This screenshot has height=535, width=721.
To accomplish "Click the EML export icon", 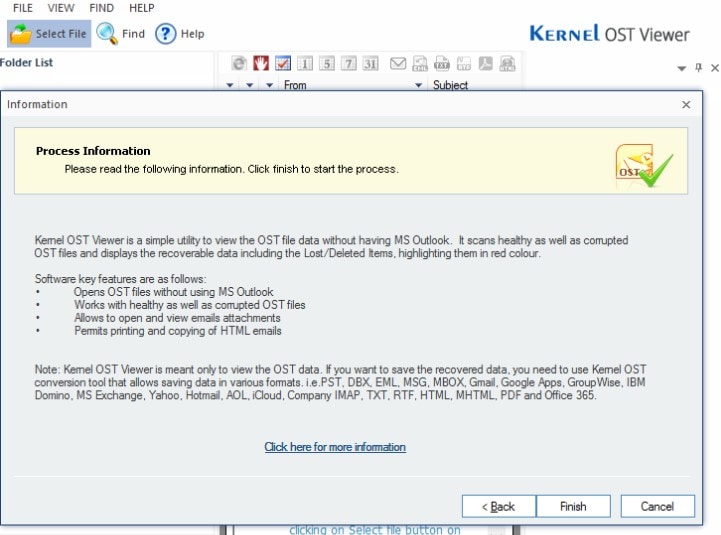I will 420,63.
